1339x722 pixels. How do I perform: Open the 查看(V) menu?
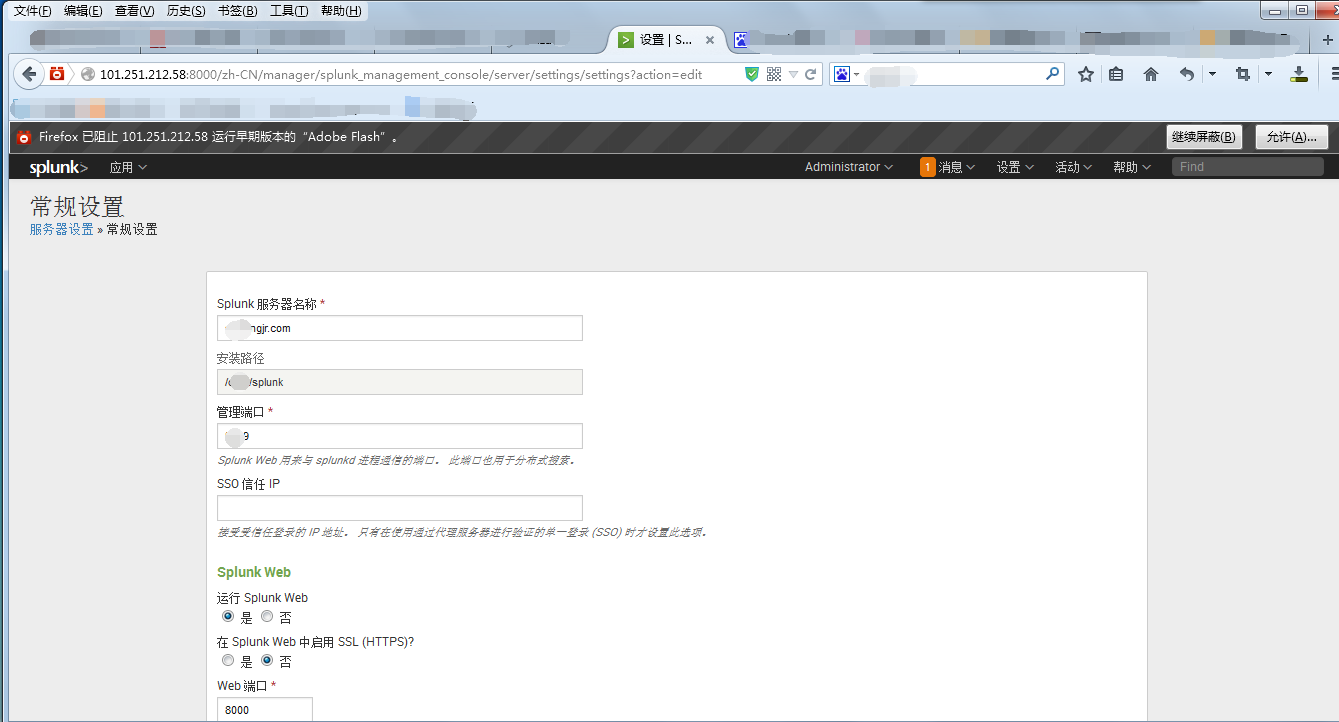click(135, 11)
